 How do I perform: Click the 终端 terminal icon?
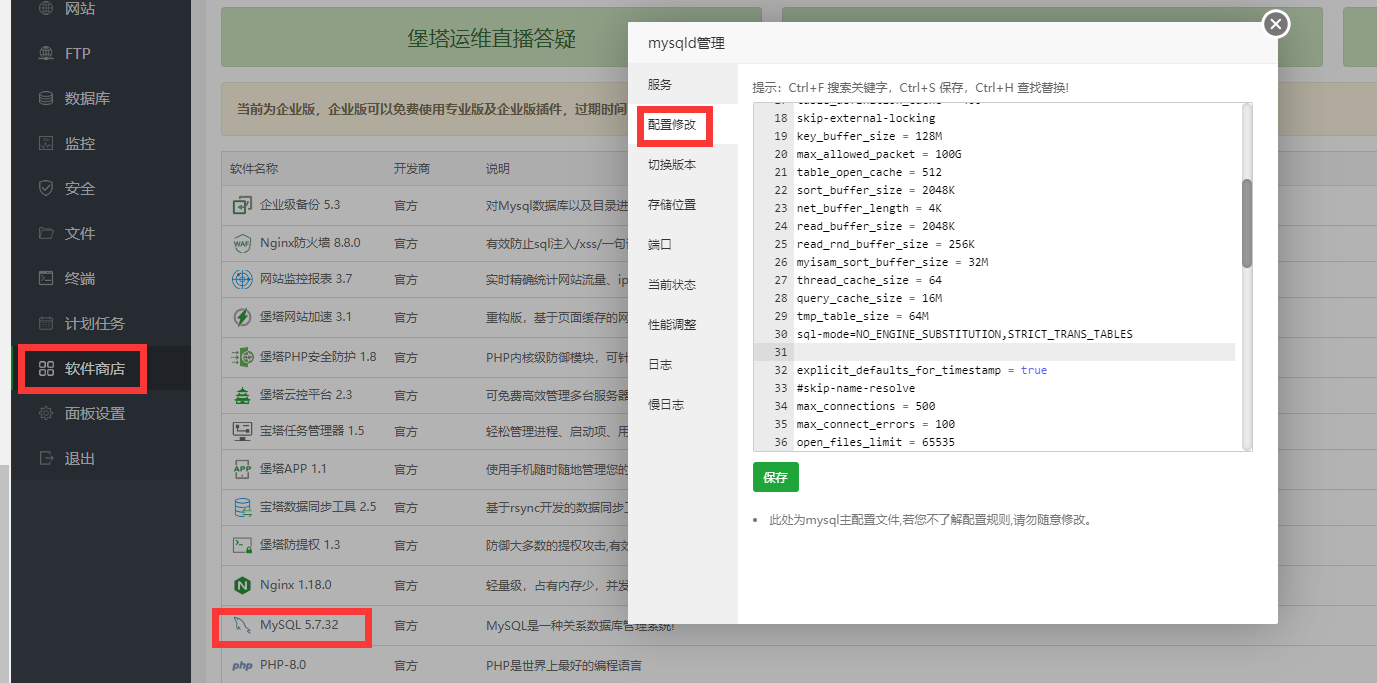(45, 279)
